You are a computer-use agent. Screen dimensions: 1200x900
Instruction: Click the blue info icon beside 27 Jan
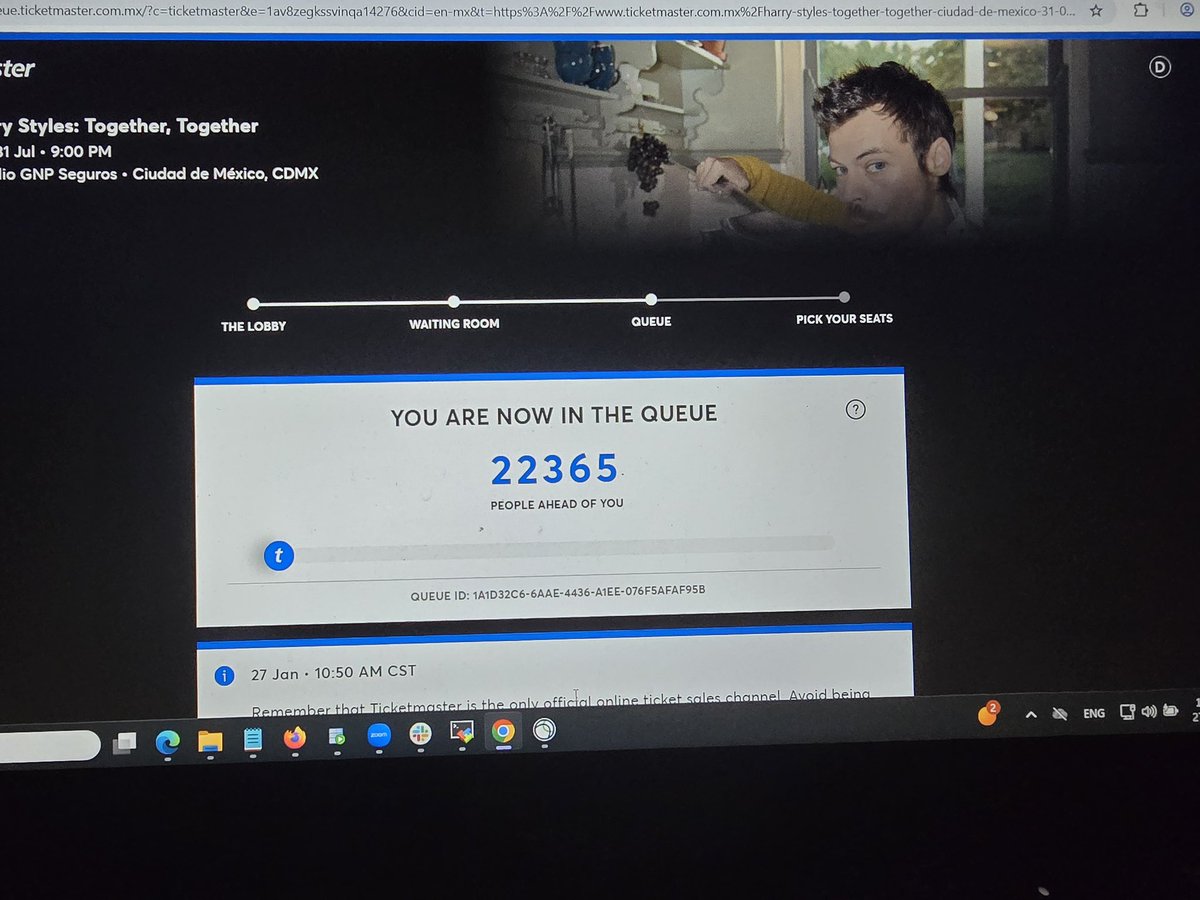click(x=224, y=676)
